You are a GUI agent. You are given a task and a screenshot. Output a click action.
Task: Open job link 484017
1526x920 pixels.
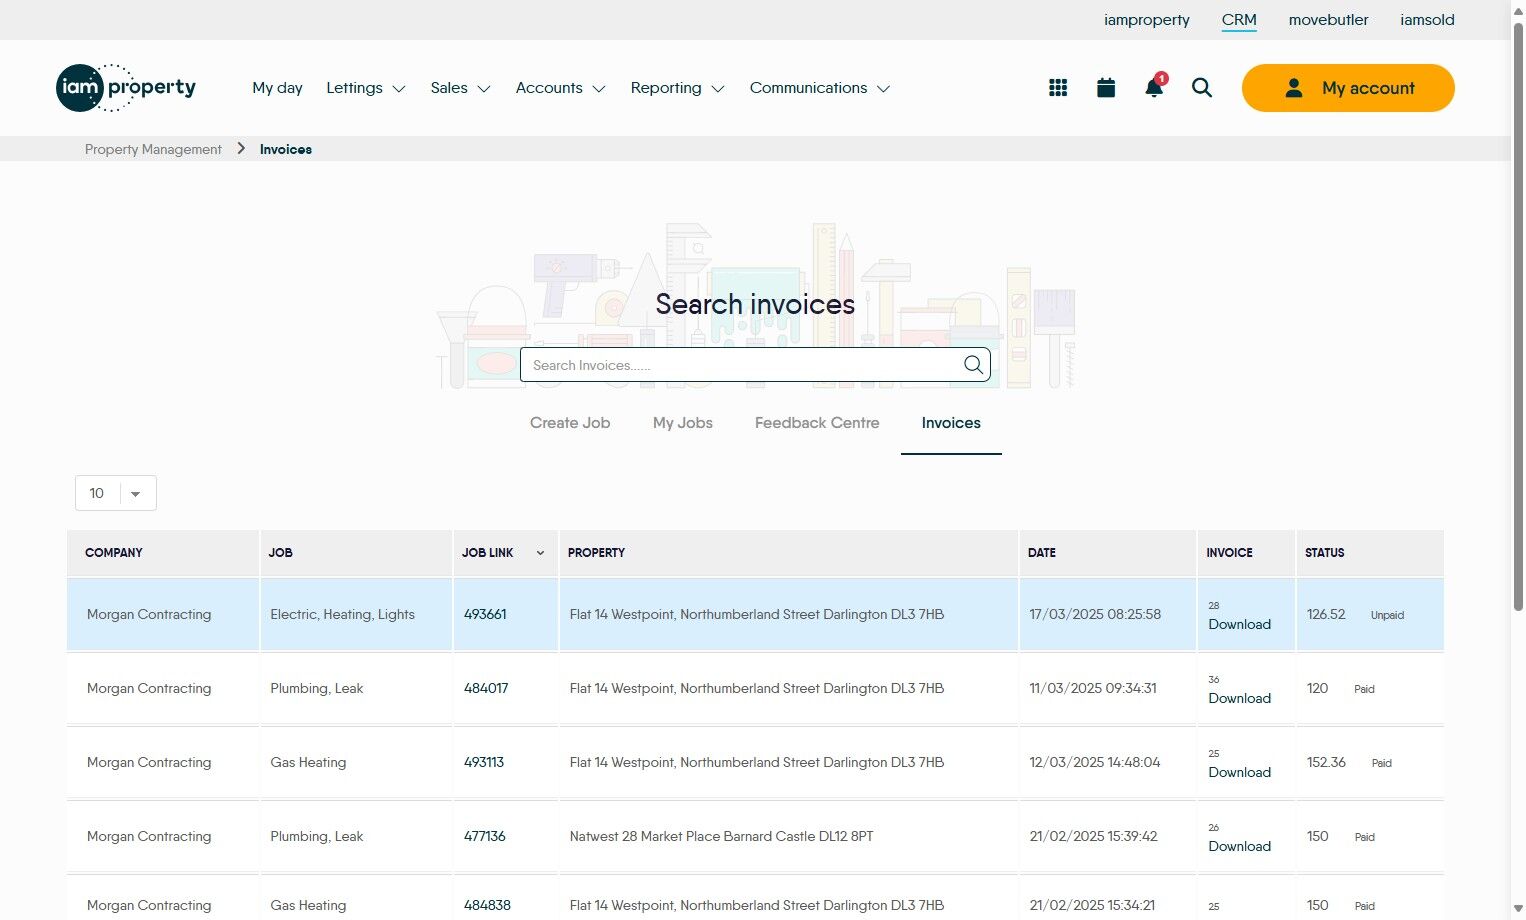pyautogui.click(x=486, y=688)
